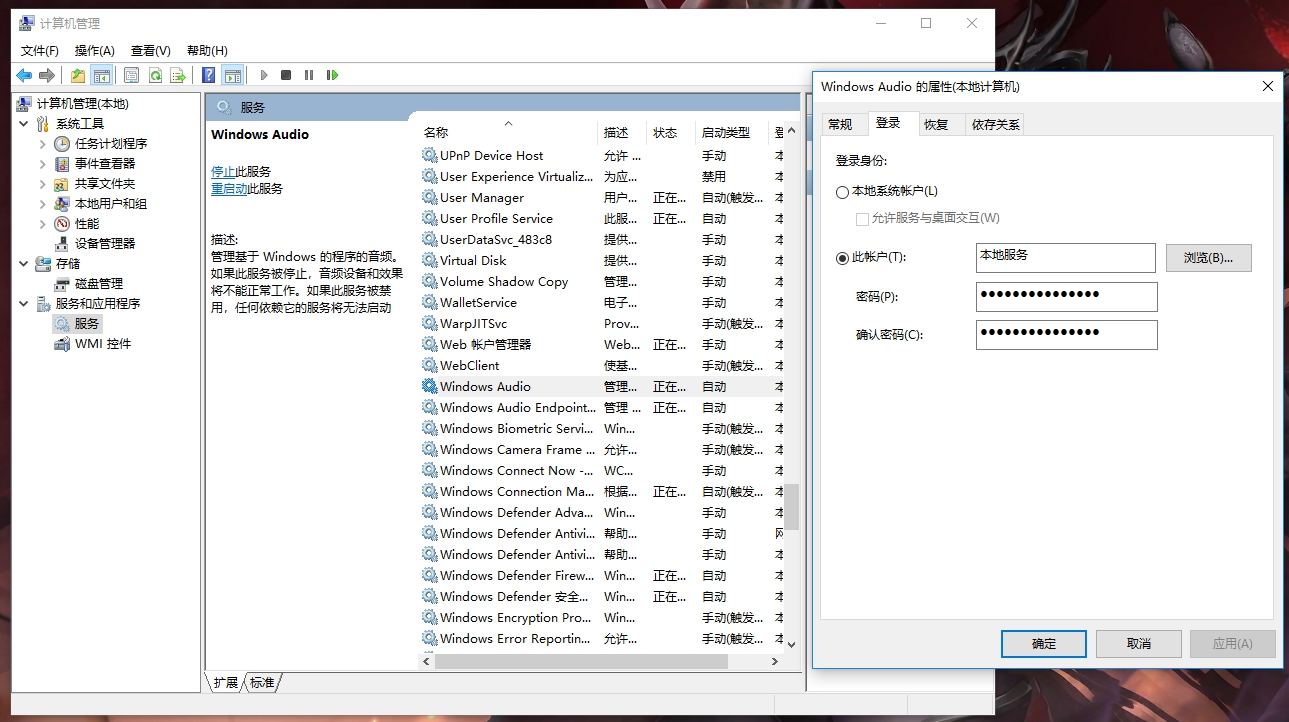The height and width of the screenshot is (722, 1289).
Task: Collapse the 服务和应用程序 tree node
Action: (24, 304)
